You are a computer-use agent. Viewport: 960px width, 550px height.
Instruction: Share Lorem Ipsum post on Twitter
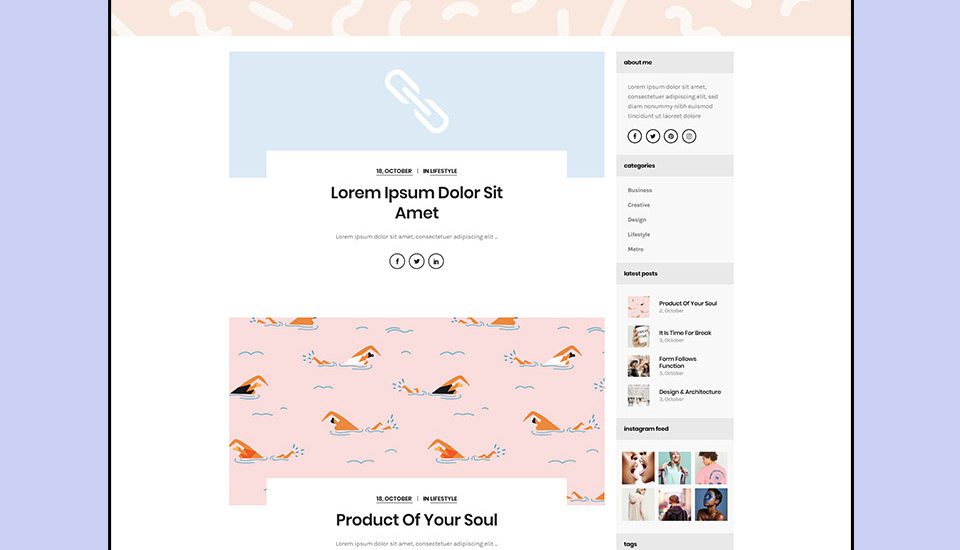click(x=416, y=262)
